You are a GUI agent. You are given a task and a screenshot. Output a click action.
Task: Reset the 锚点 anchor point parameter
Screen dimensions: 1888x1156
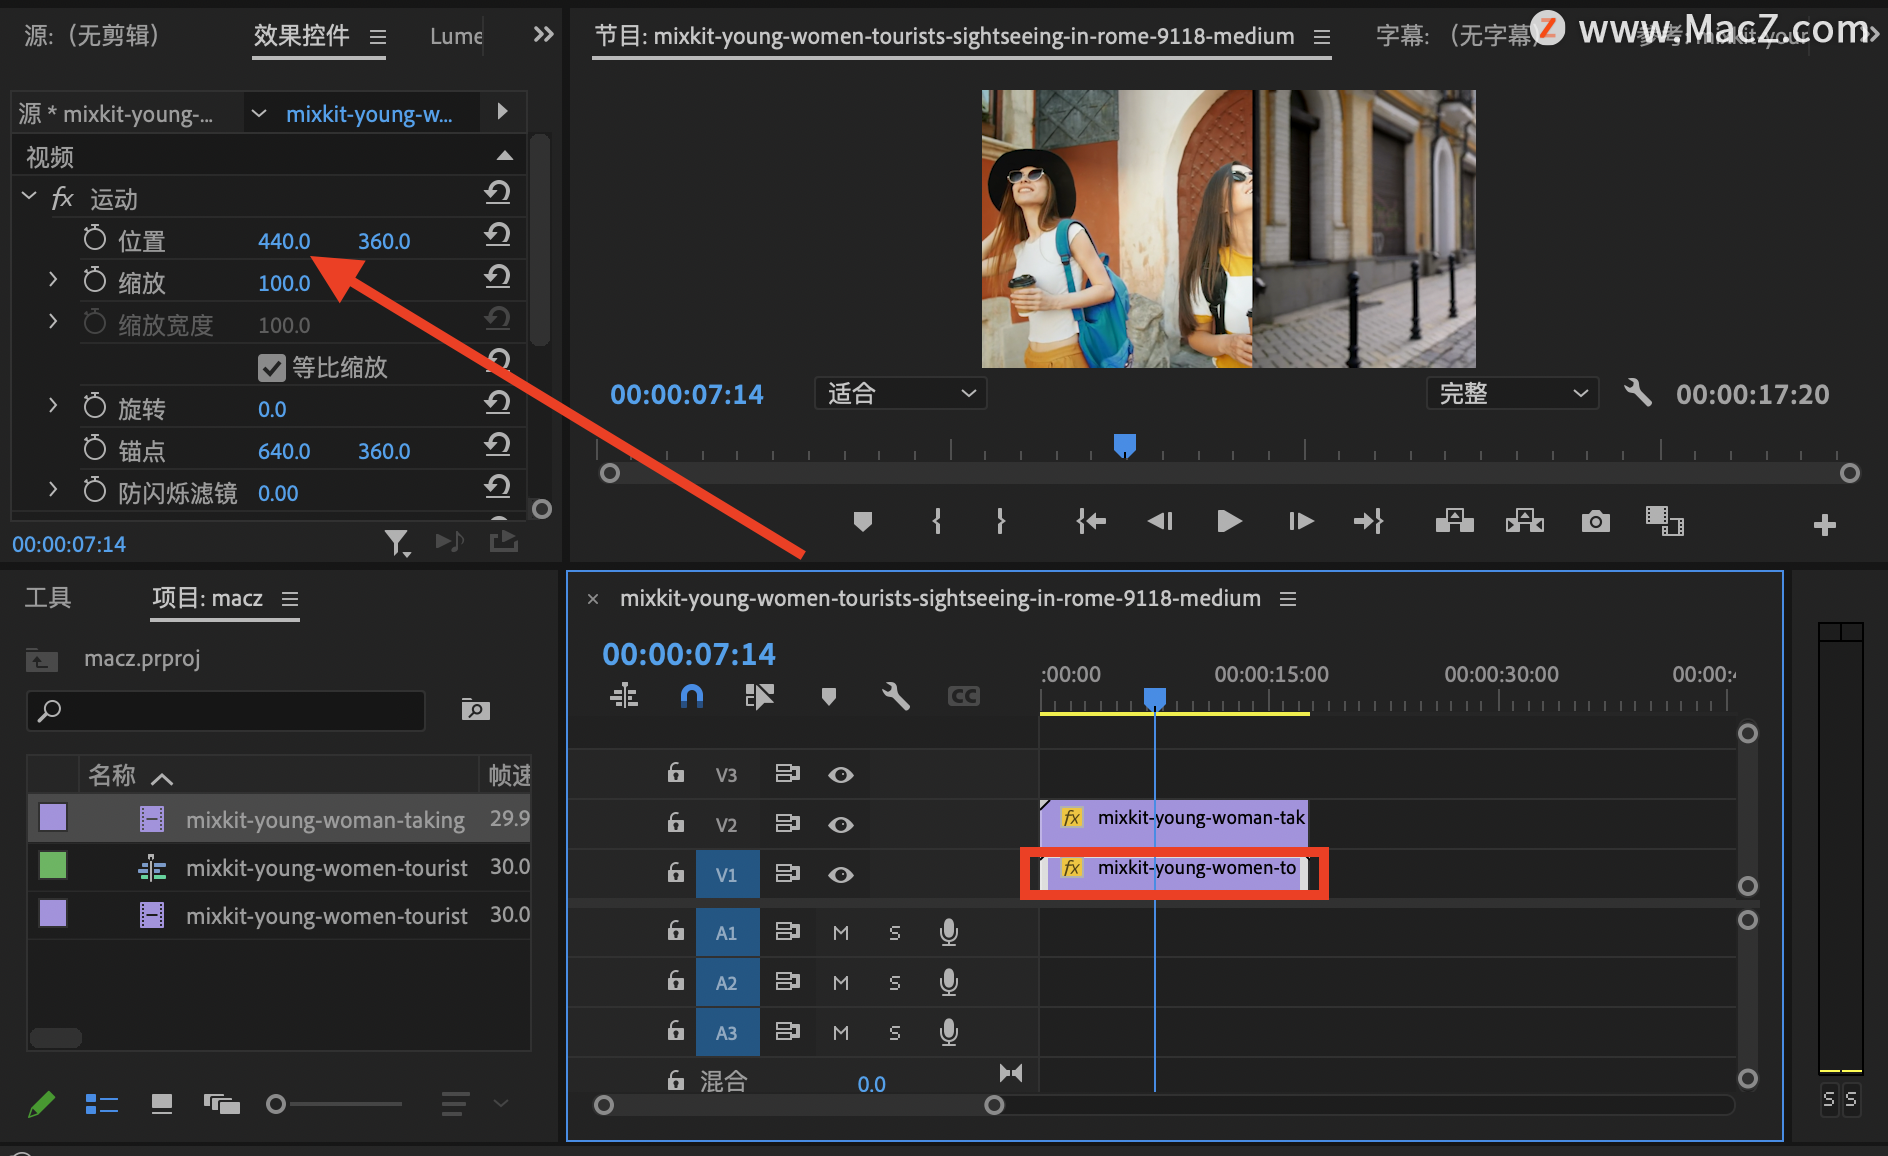(x=498, y=445)
